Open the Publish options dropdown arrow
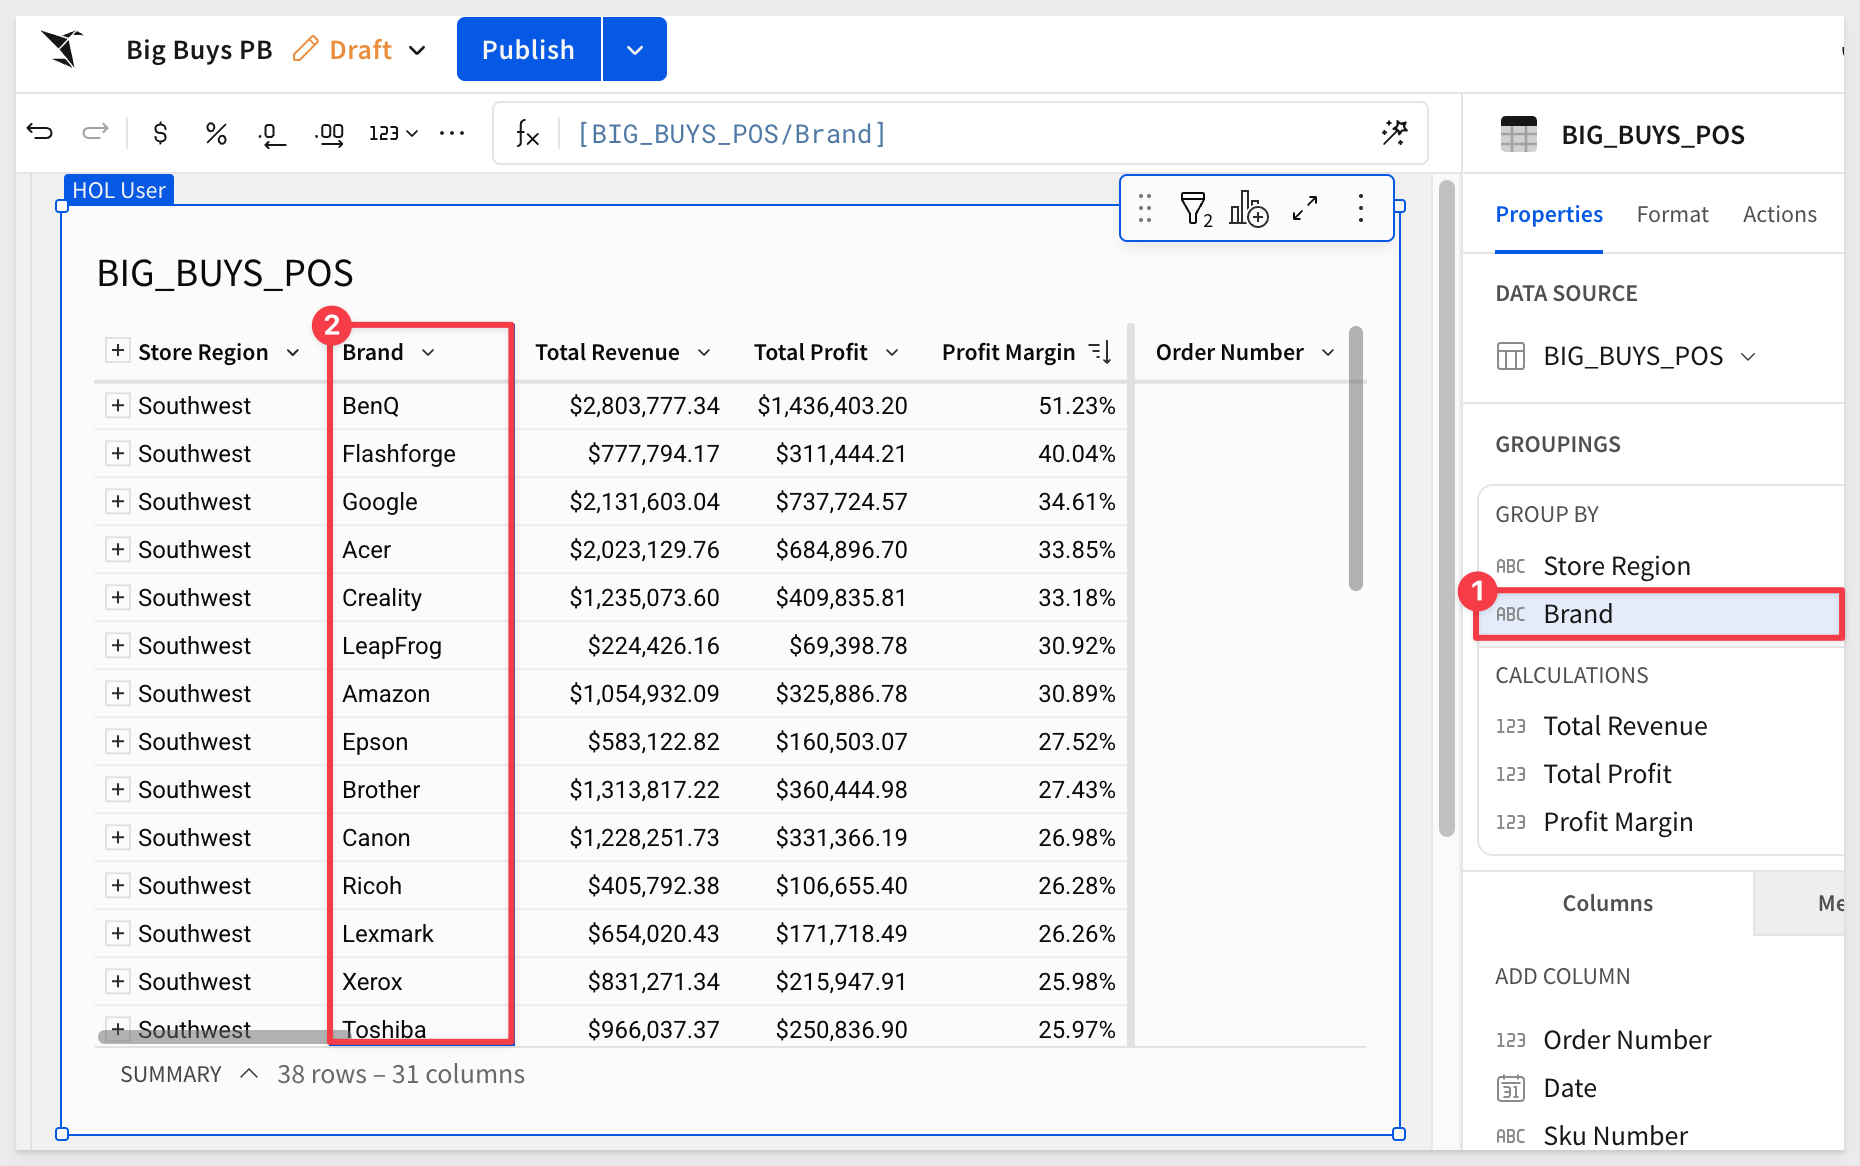 [x=635, y=49]
